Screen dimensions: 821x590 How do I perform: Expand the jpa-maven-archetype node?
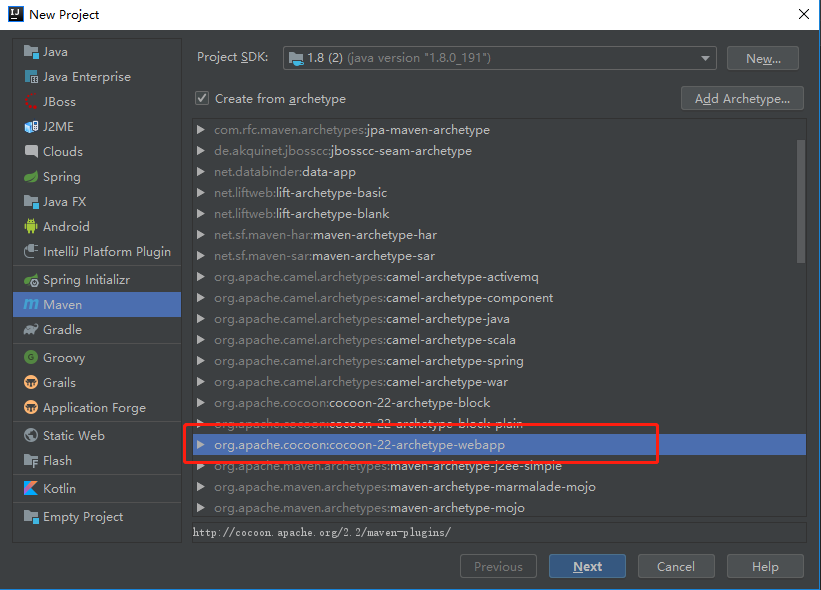pyautogui.click(x=201, y=129)
